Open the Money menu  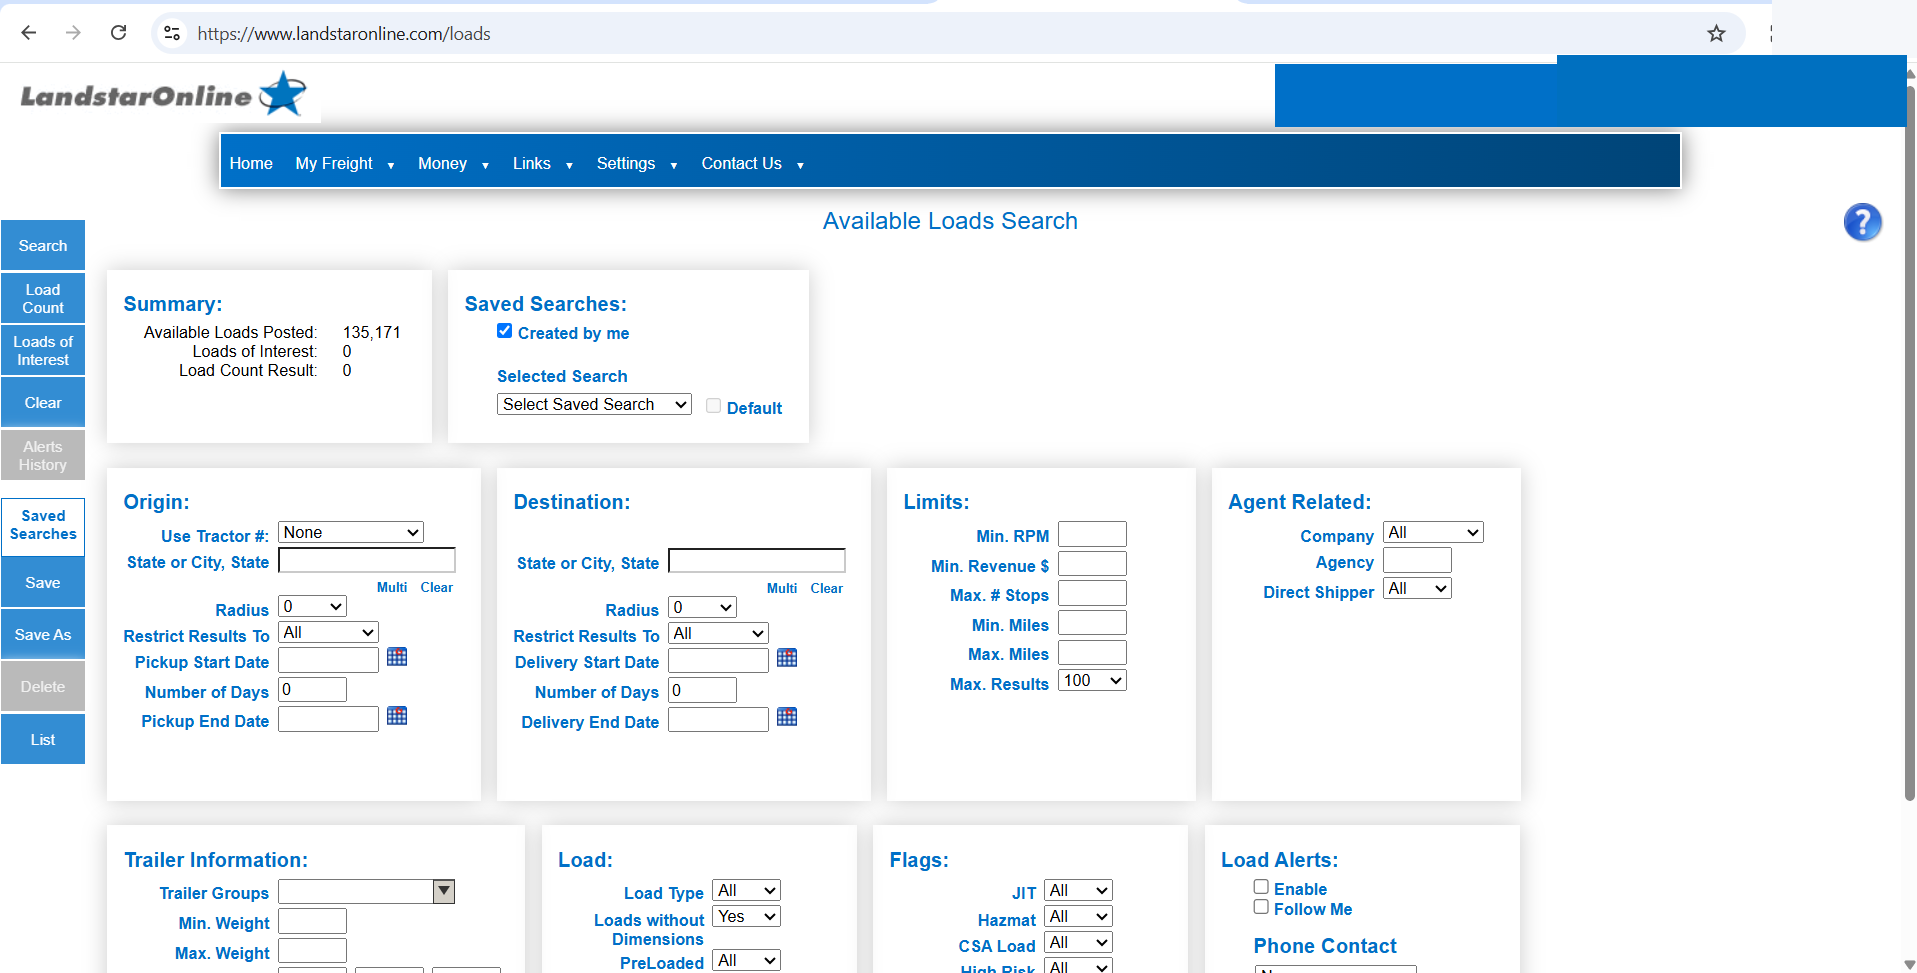[453, 163]
